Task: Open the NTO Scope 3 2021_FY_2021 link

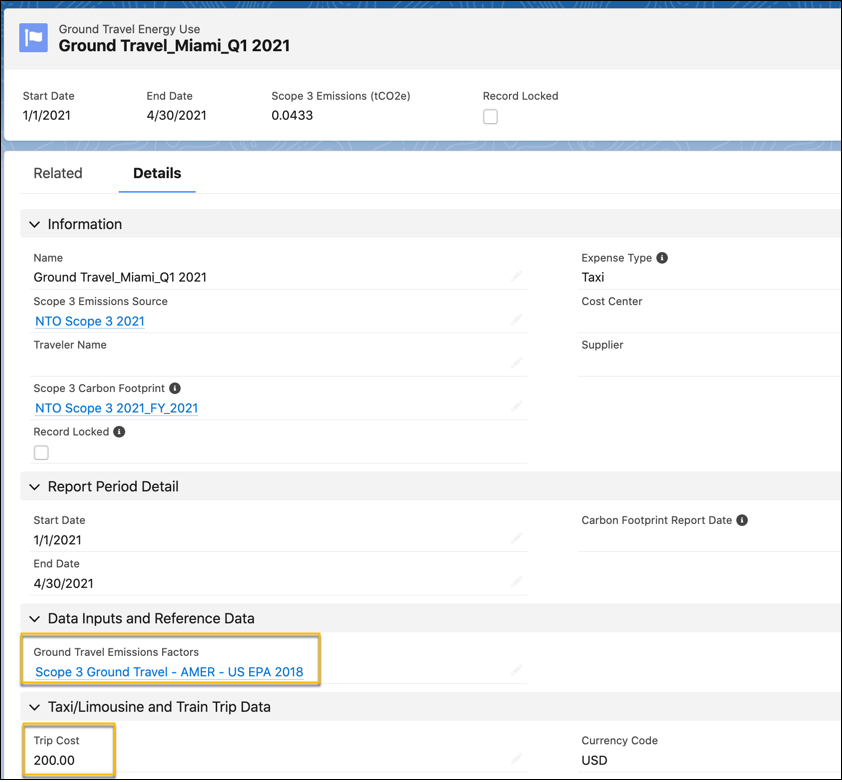Action: click(x=117, y=408)
